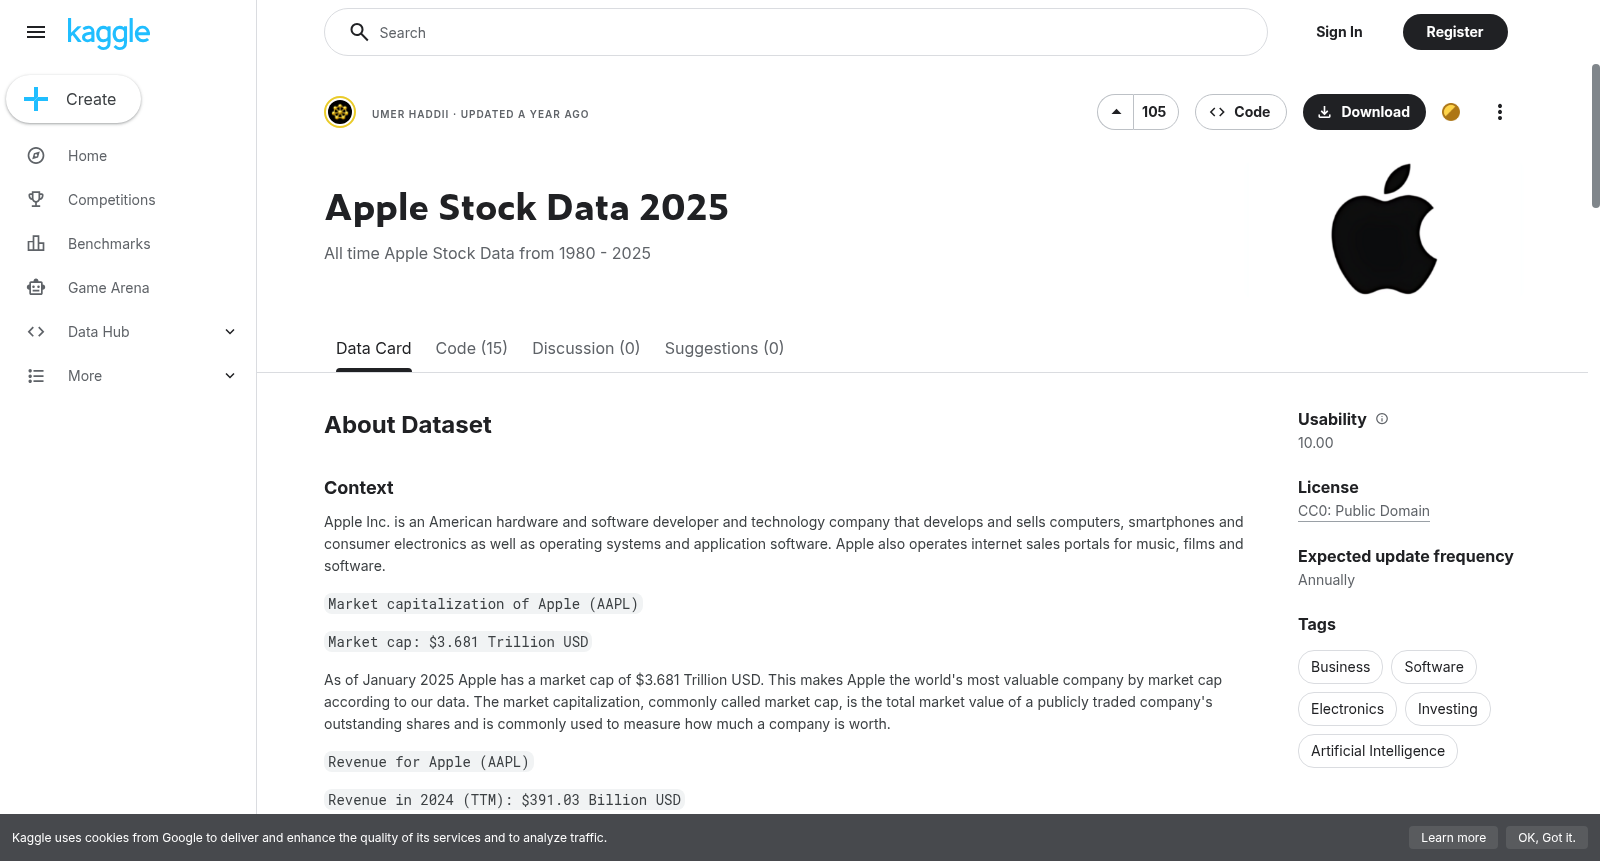Screen dimensions: 1600x861
Task: Click 'UMER HADDII' author name
Action: [410, 114]
